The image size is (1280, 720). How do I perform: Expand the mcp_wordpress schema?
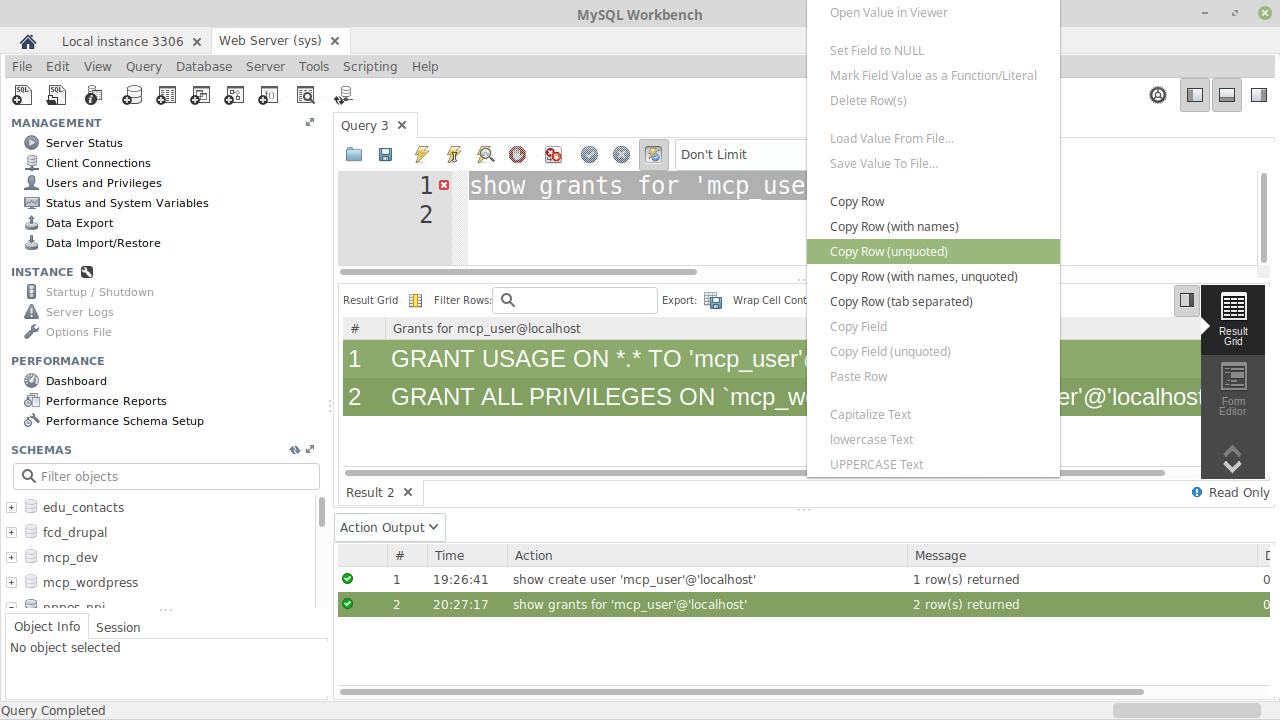pyautogui.click(x=10, y=582)
